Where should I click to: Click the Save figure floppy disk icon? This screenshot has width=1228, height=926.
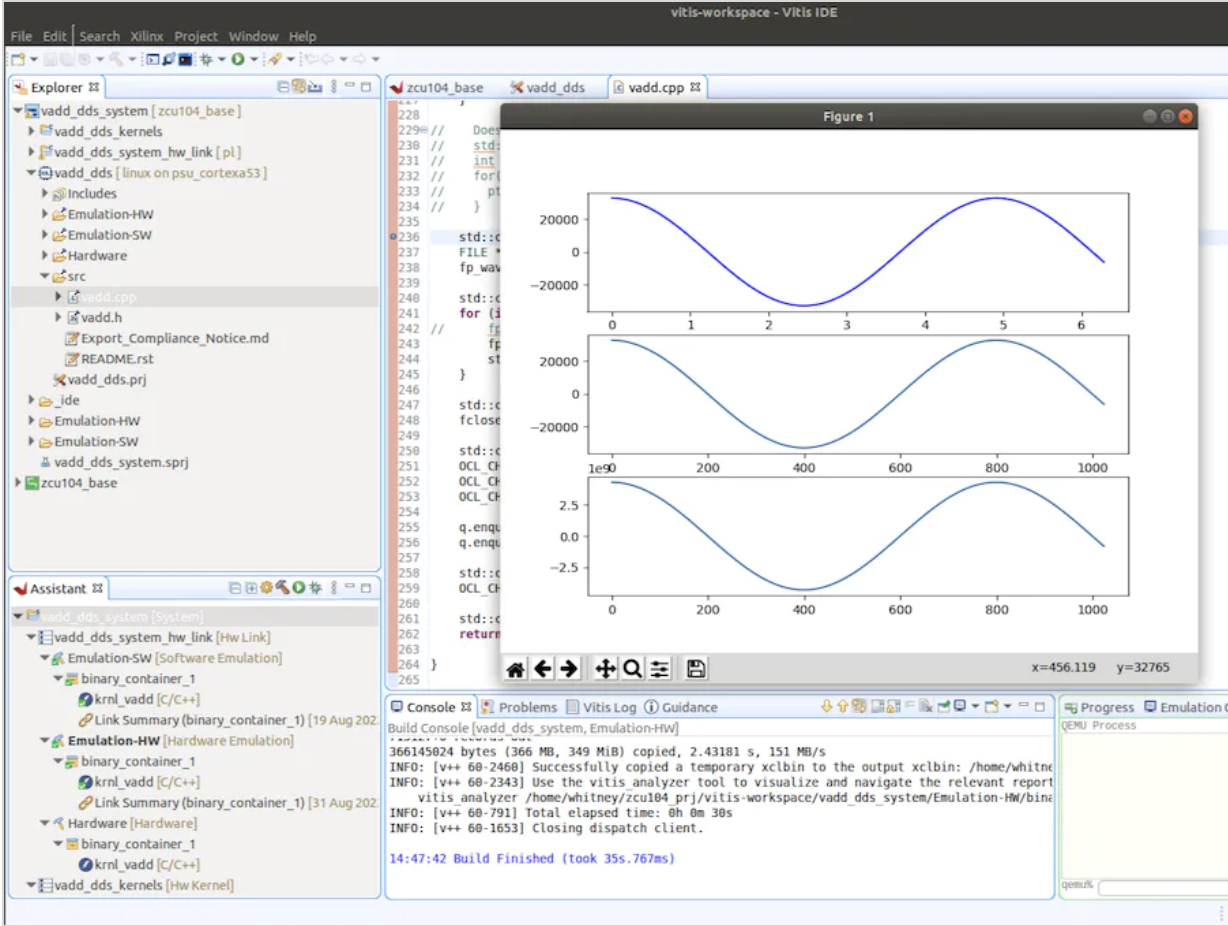click(x=697, y=669)
